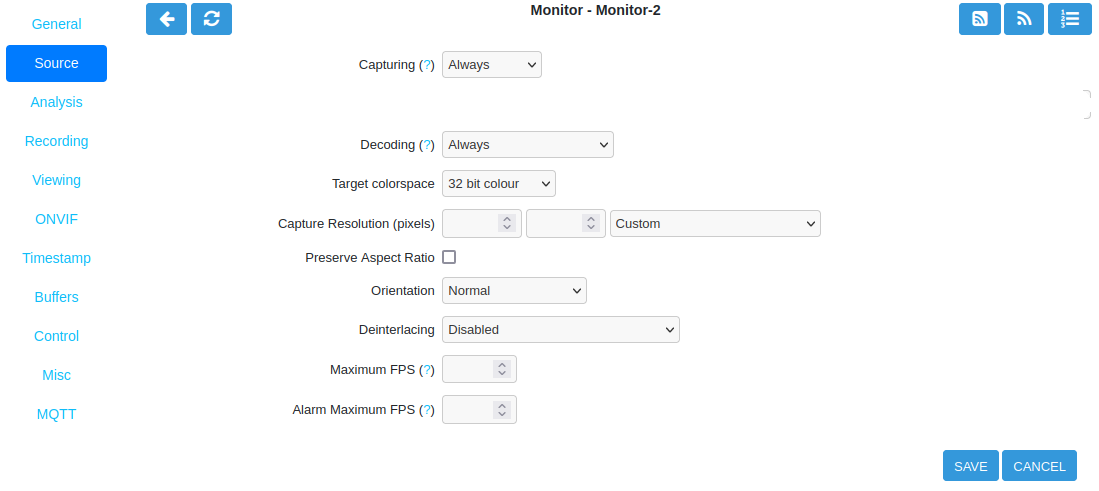Click the square RSS feed icon button
This screenshot has height=491, width=1099.
click(x=980, y=19)
